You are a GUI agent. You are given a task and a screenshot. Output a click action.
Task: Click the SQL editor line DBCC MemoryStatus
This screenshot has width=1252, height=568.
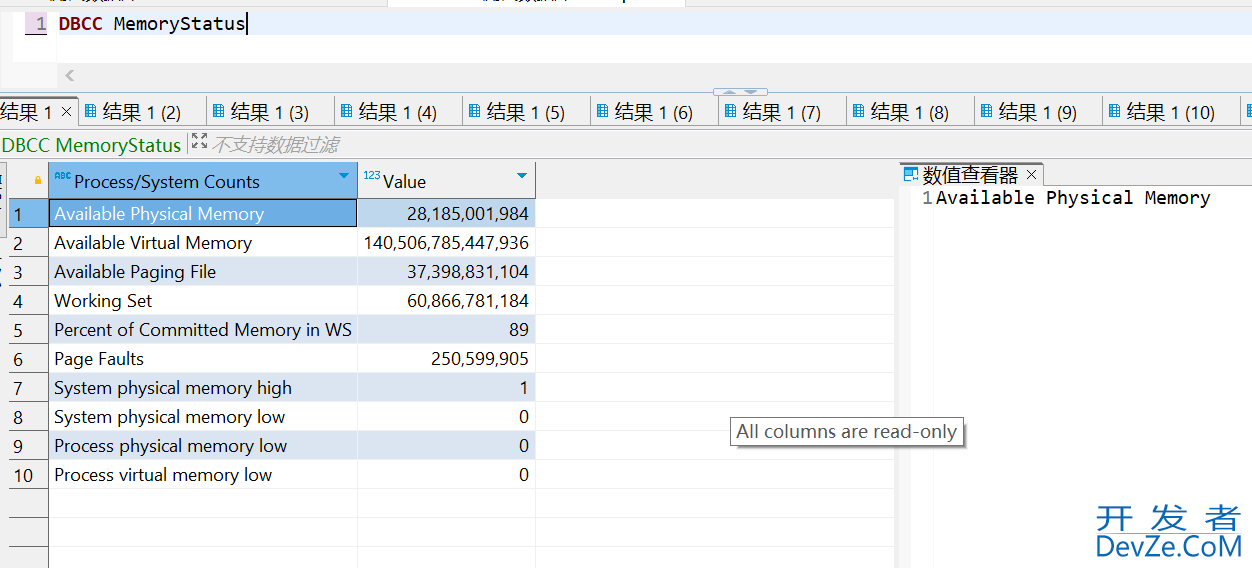click(x=152, y=23)
